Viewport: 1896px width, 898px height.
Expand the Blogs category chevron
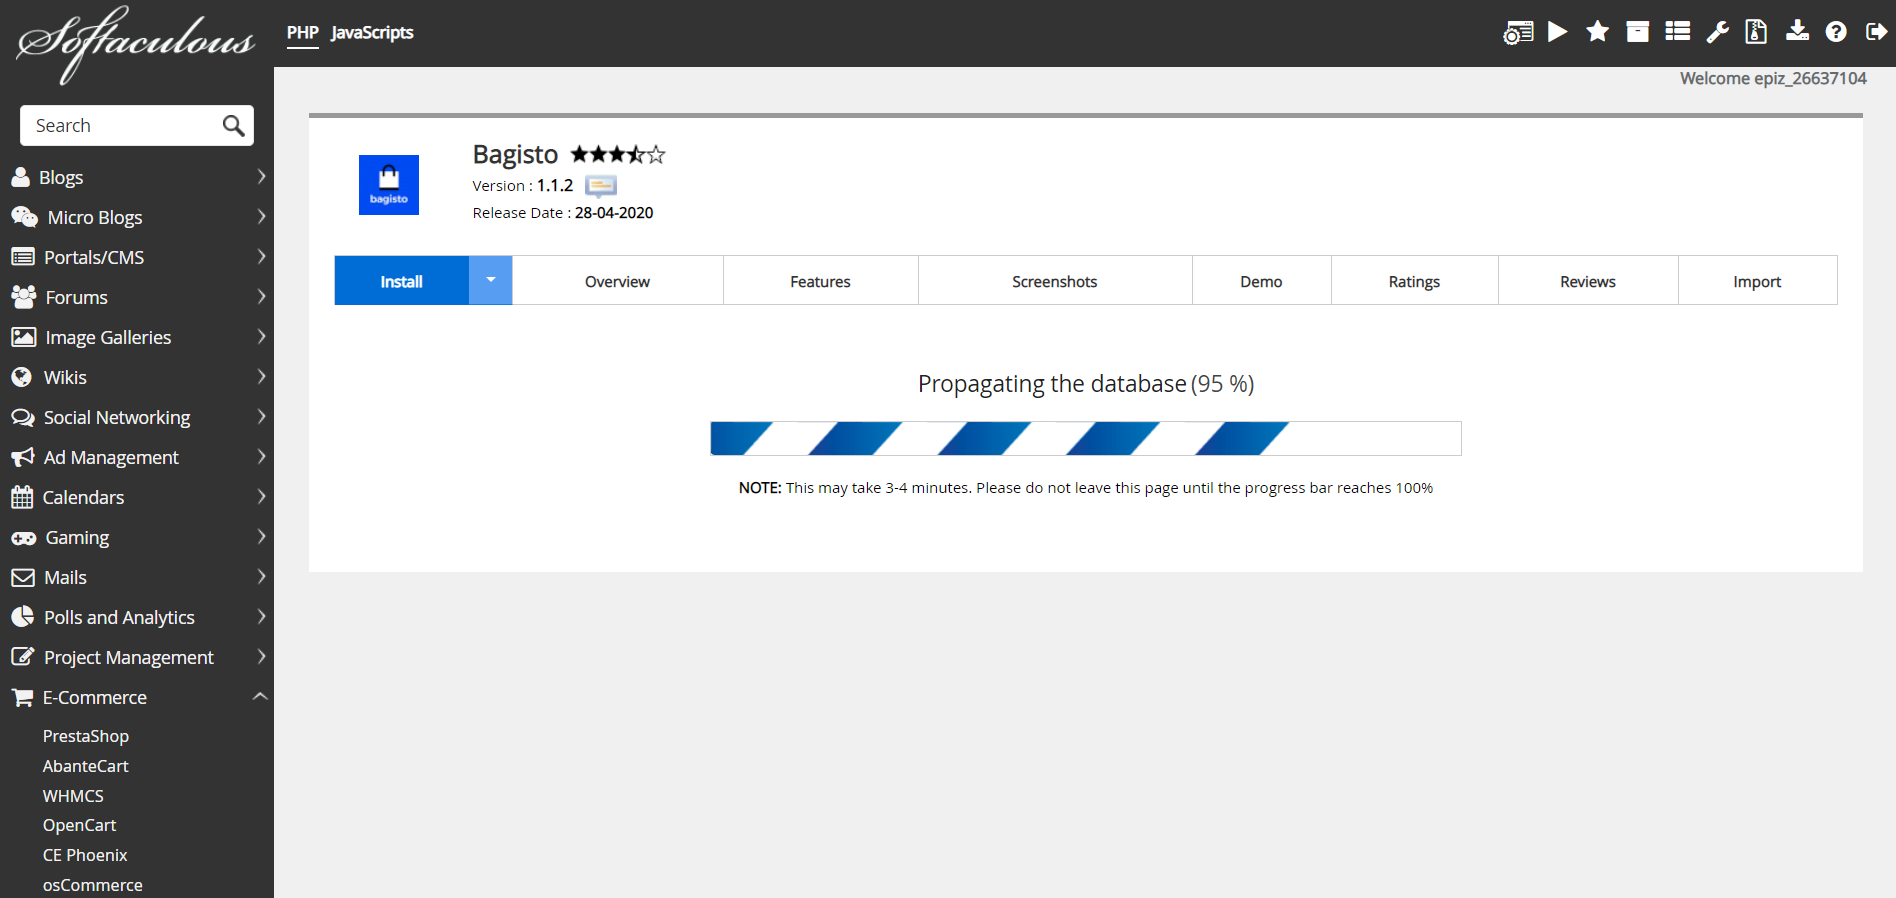click(261, 177)
